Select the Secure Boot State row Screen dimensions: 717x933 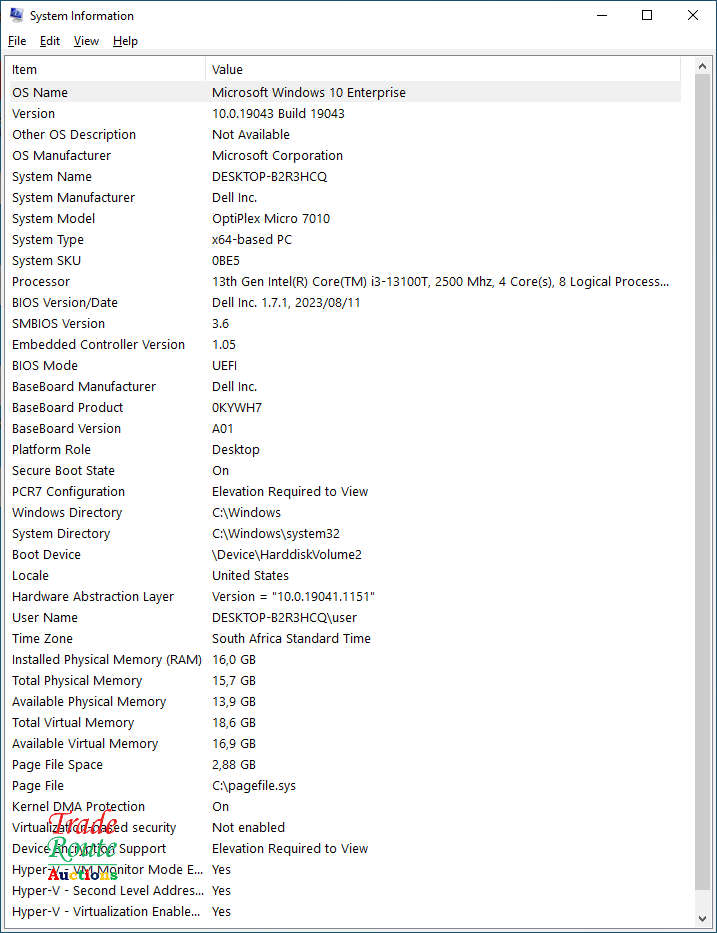(343, 471)
